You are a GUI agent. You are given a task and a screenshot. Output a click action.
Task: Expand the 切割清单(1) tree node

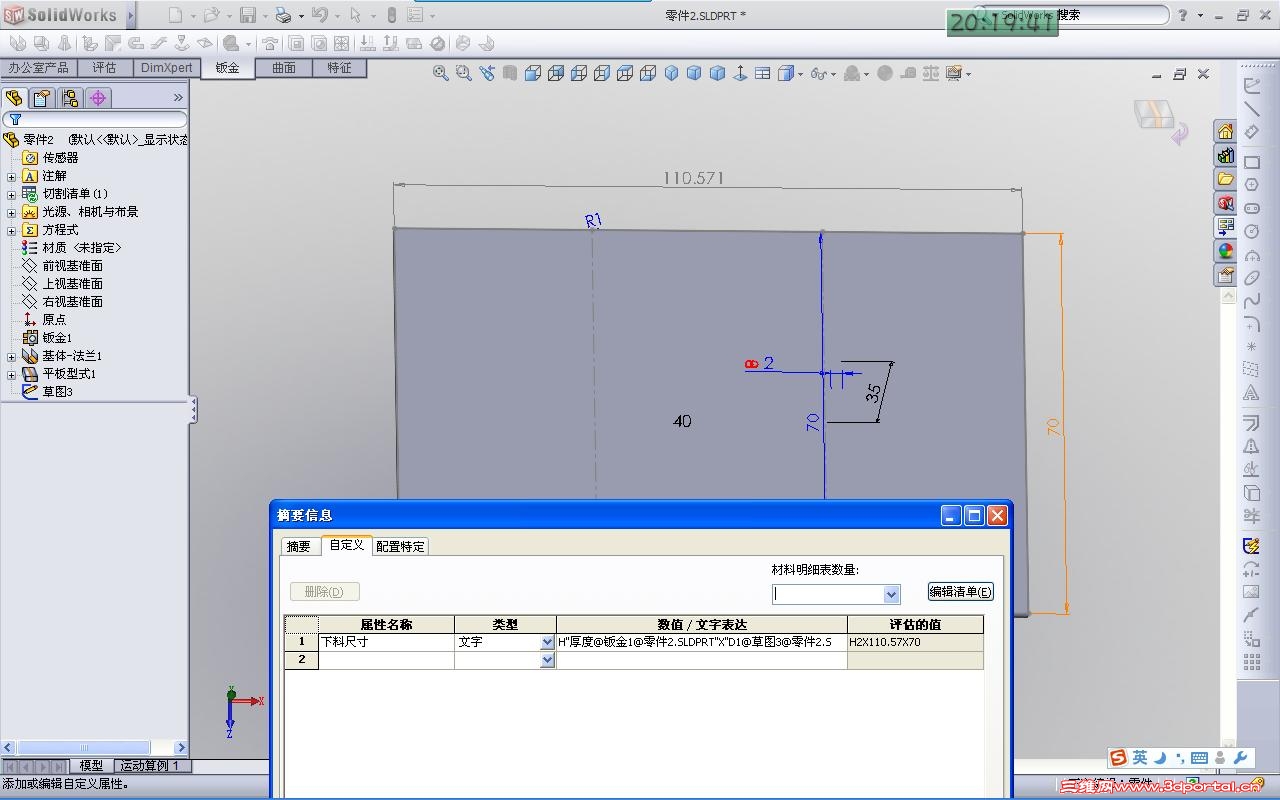(12, 194)
